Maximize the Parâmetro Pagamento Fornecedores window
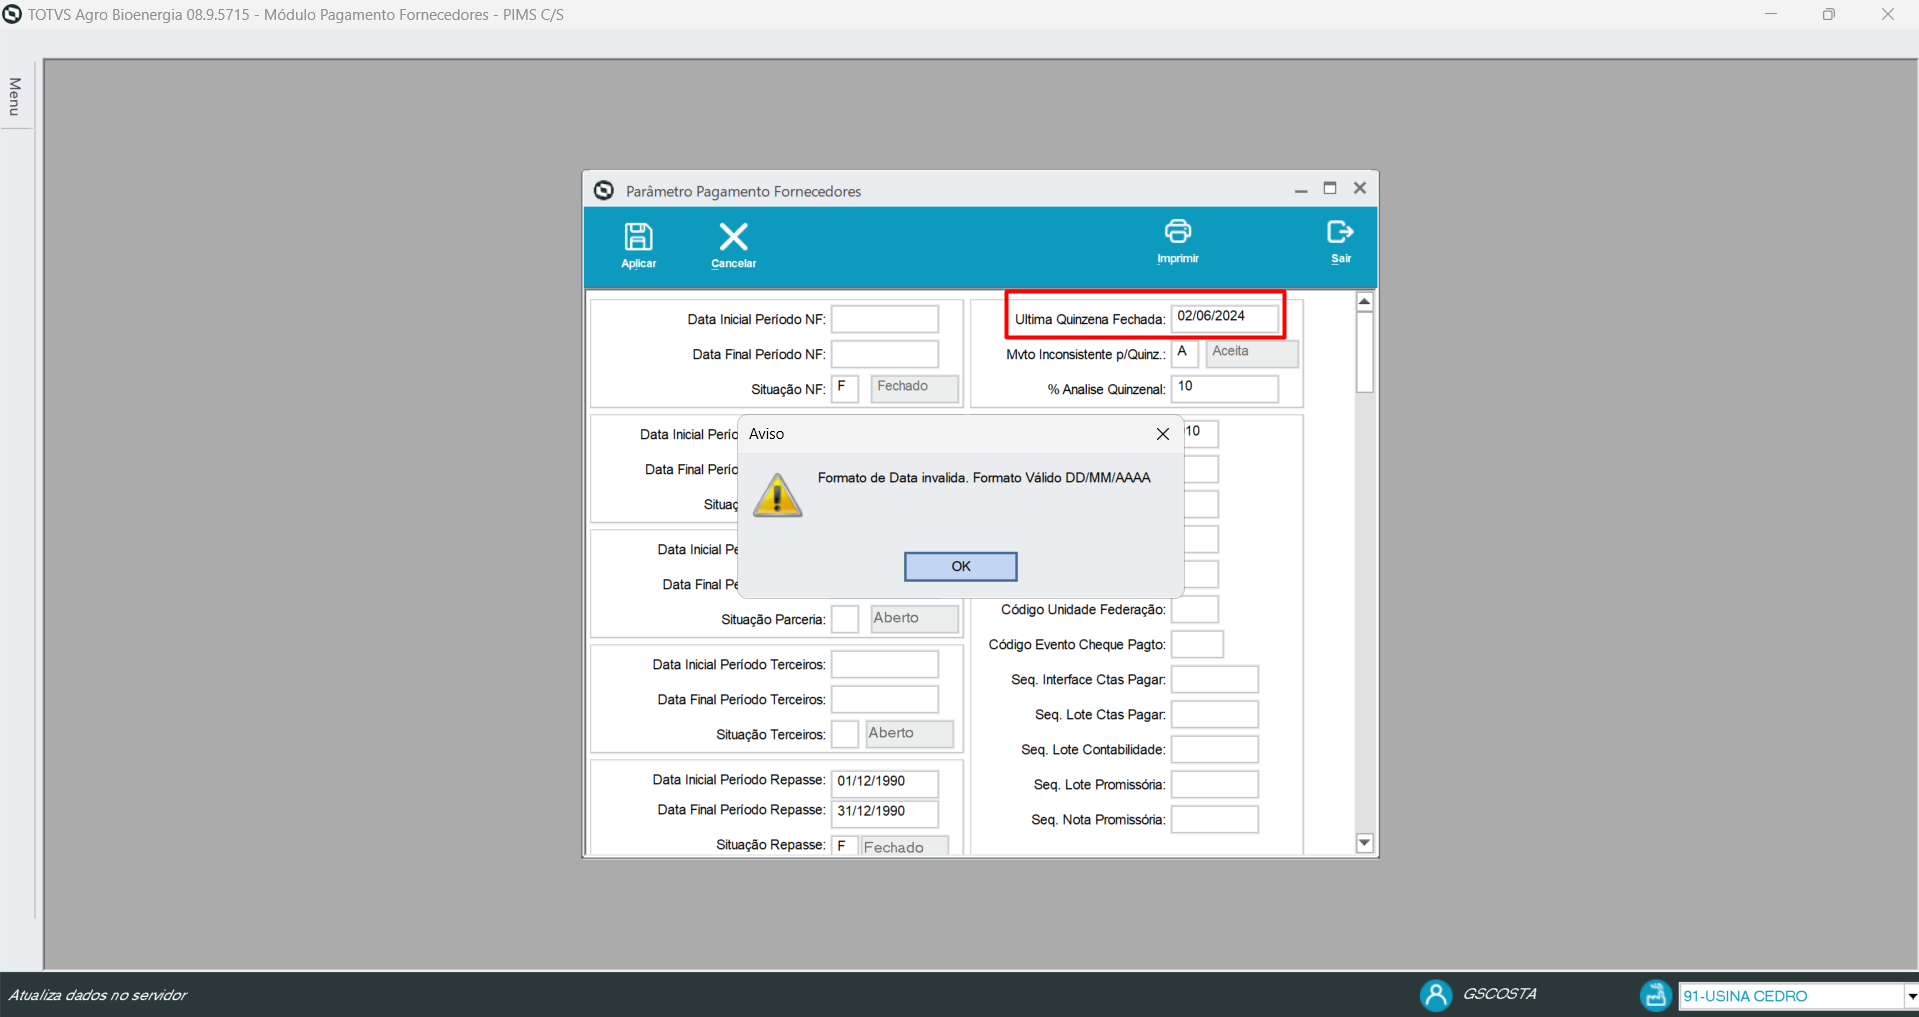This screenshot has height=1017, width=1919. point(1330,188)
